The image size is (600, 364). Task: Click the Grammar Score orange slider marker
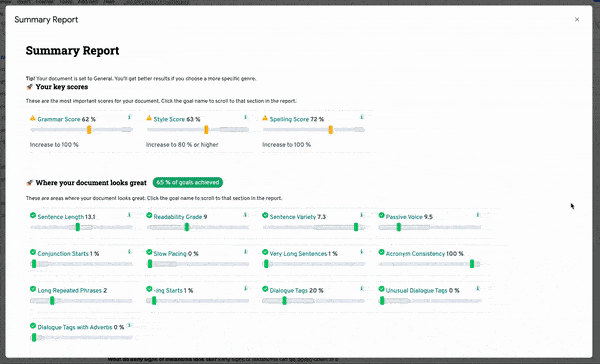point(89,130)
